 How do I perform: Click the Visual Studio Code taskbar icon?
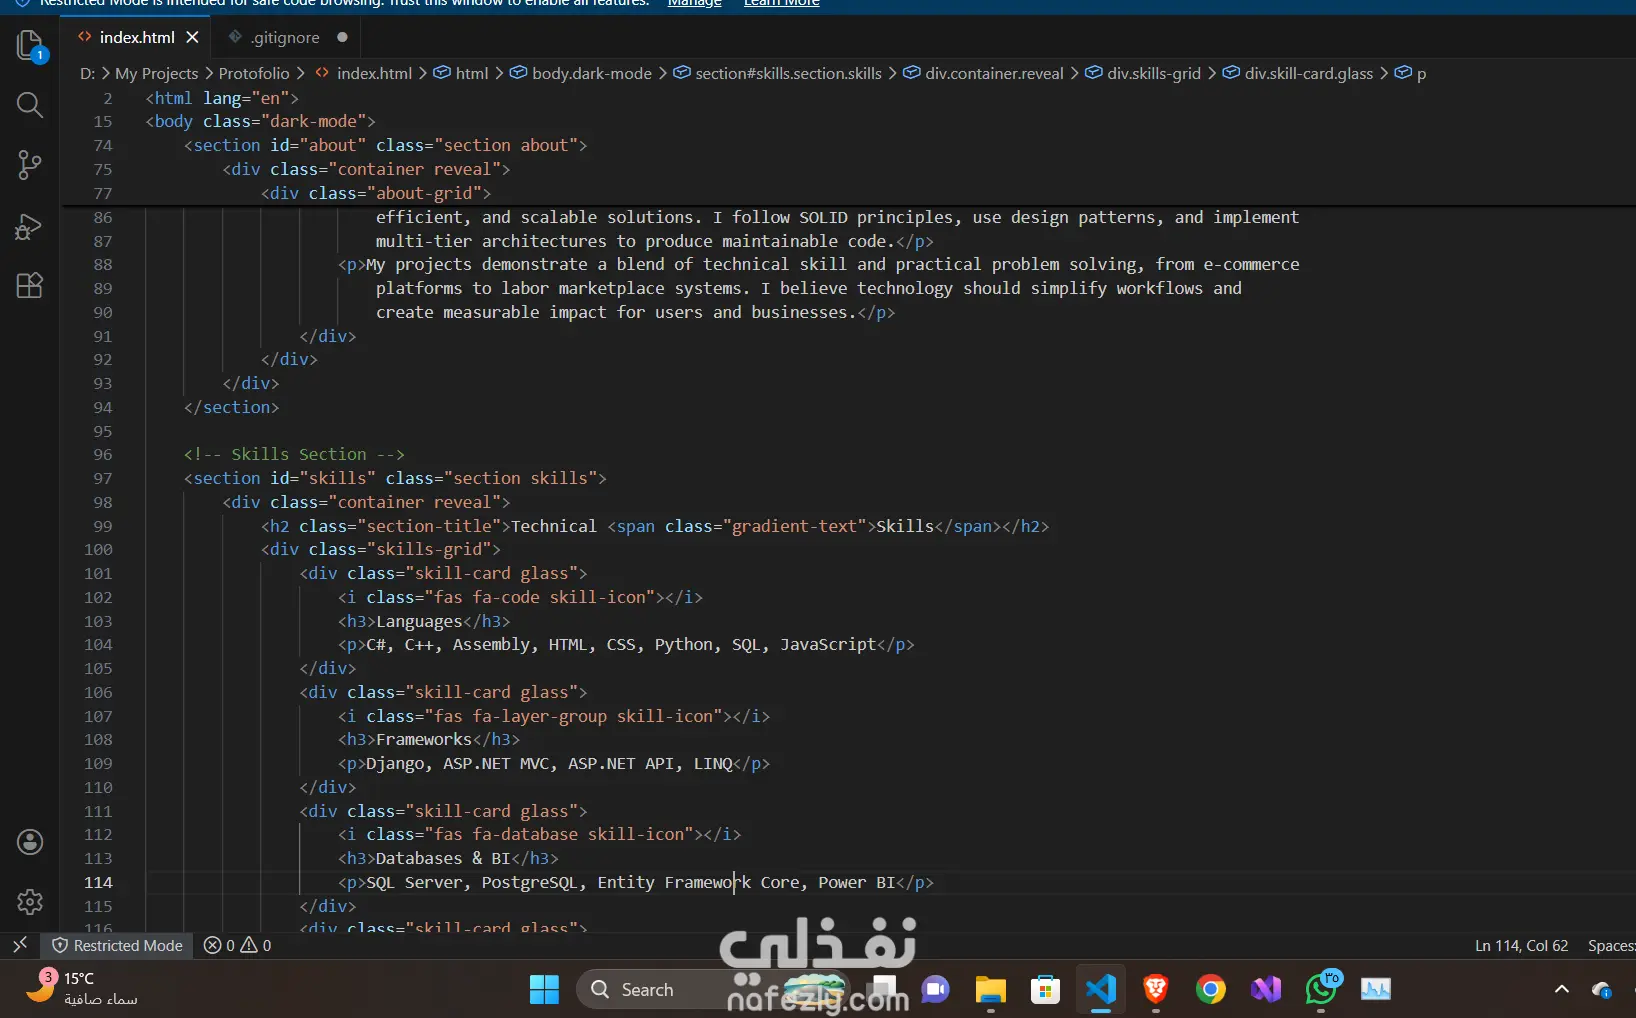coord(1100,989)
